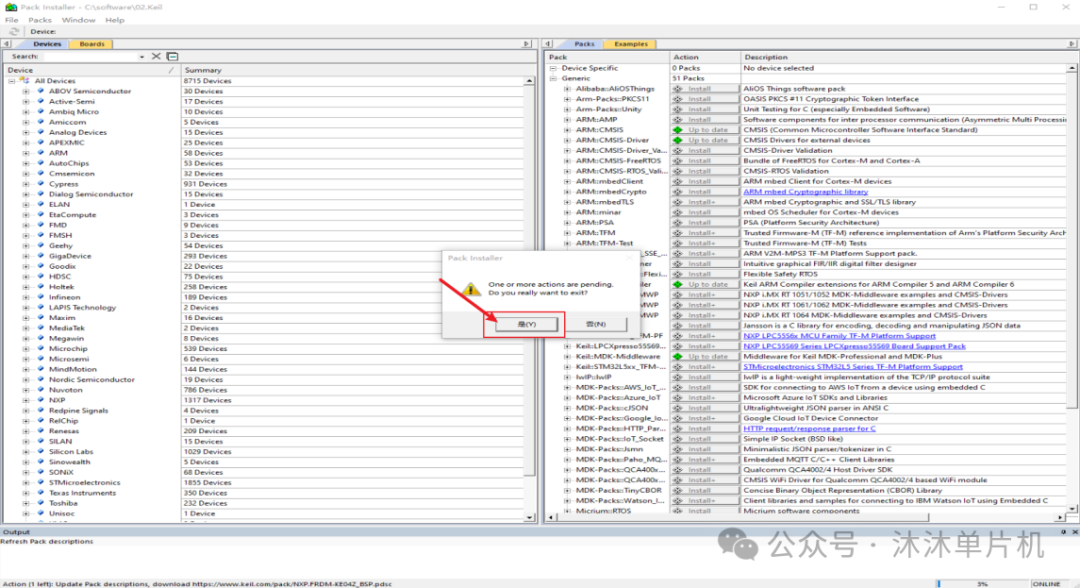Click Install button for Arm-Packs::PKCS11
Image resolution: width=1080 pixels, height=588 pixels.
point(705,99)
